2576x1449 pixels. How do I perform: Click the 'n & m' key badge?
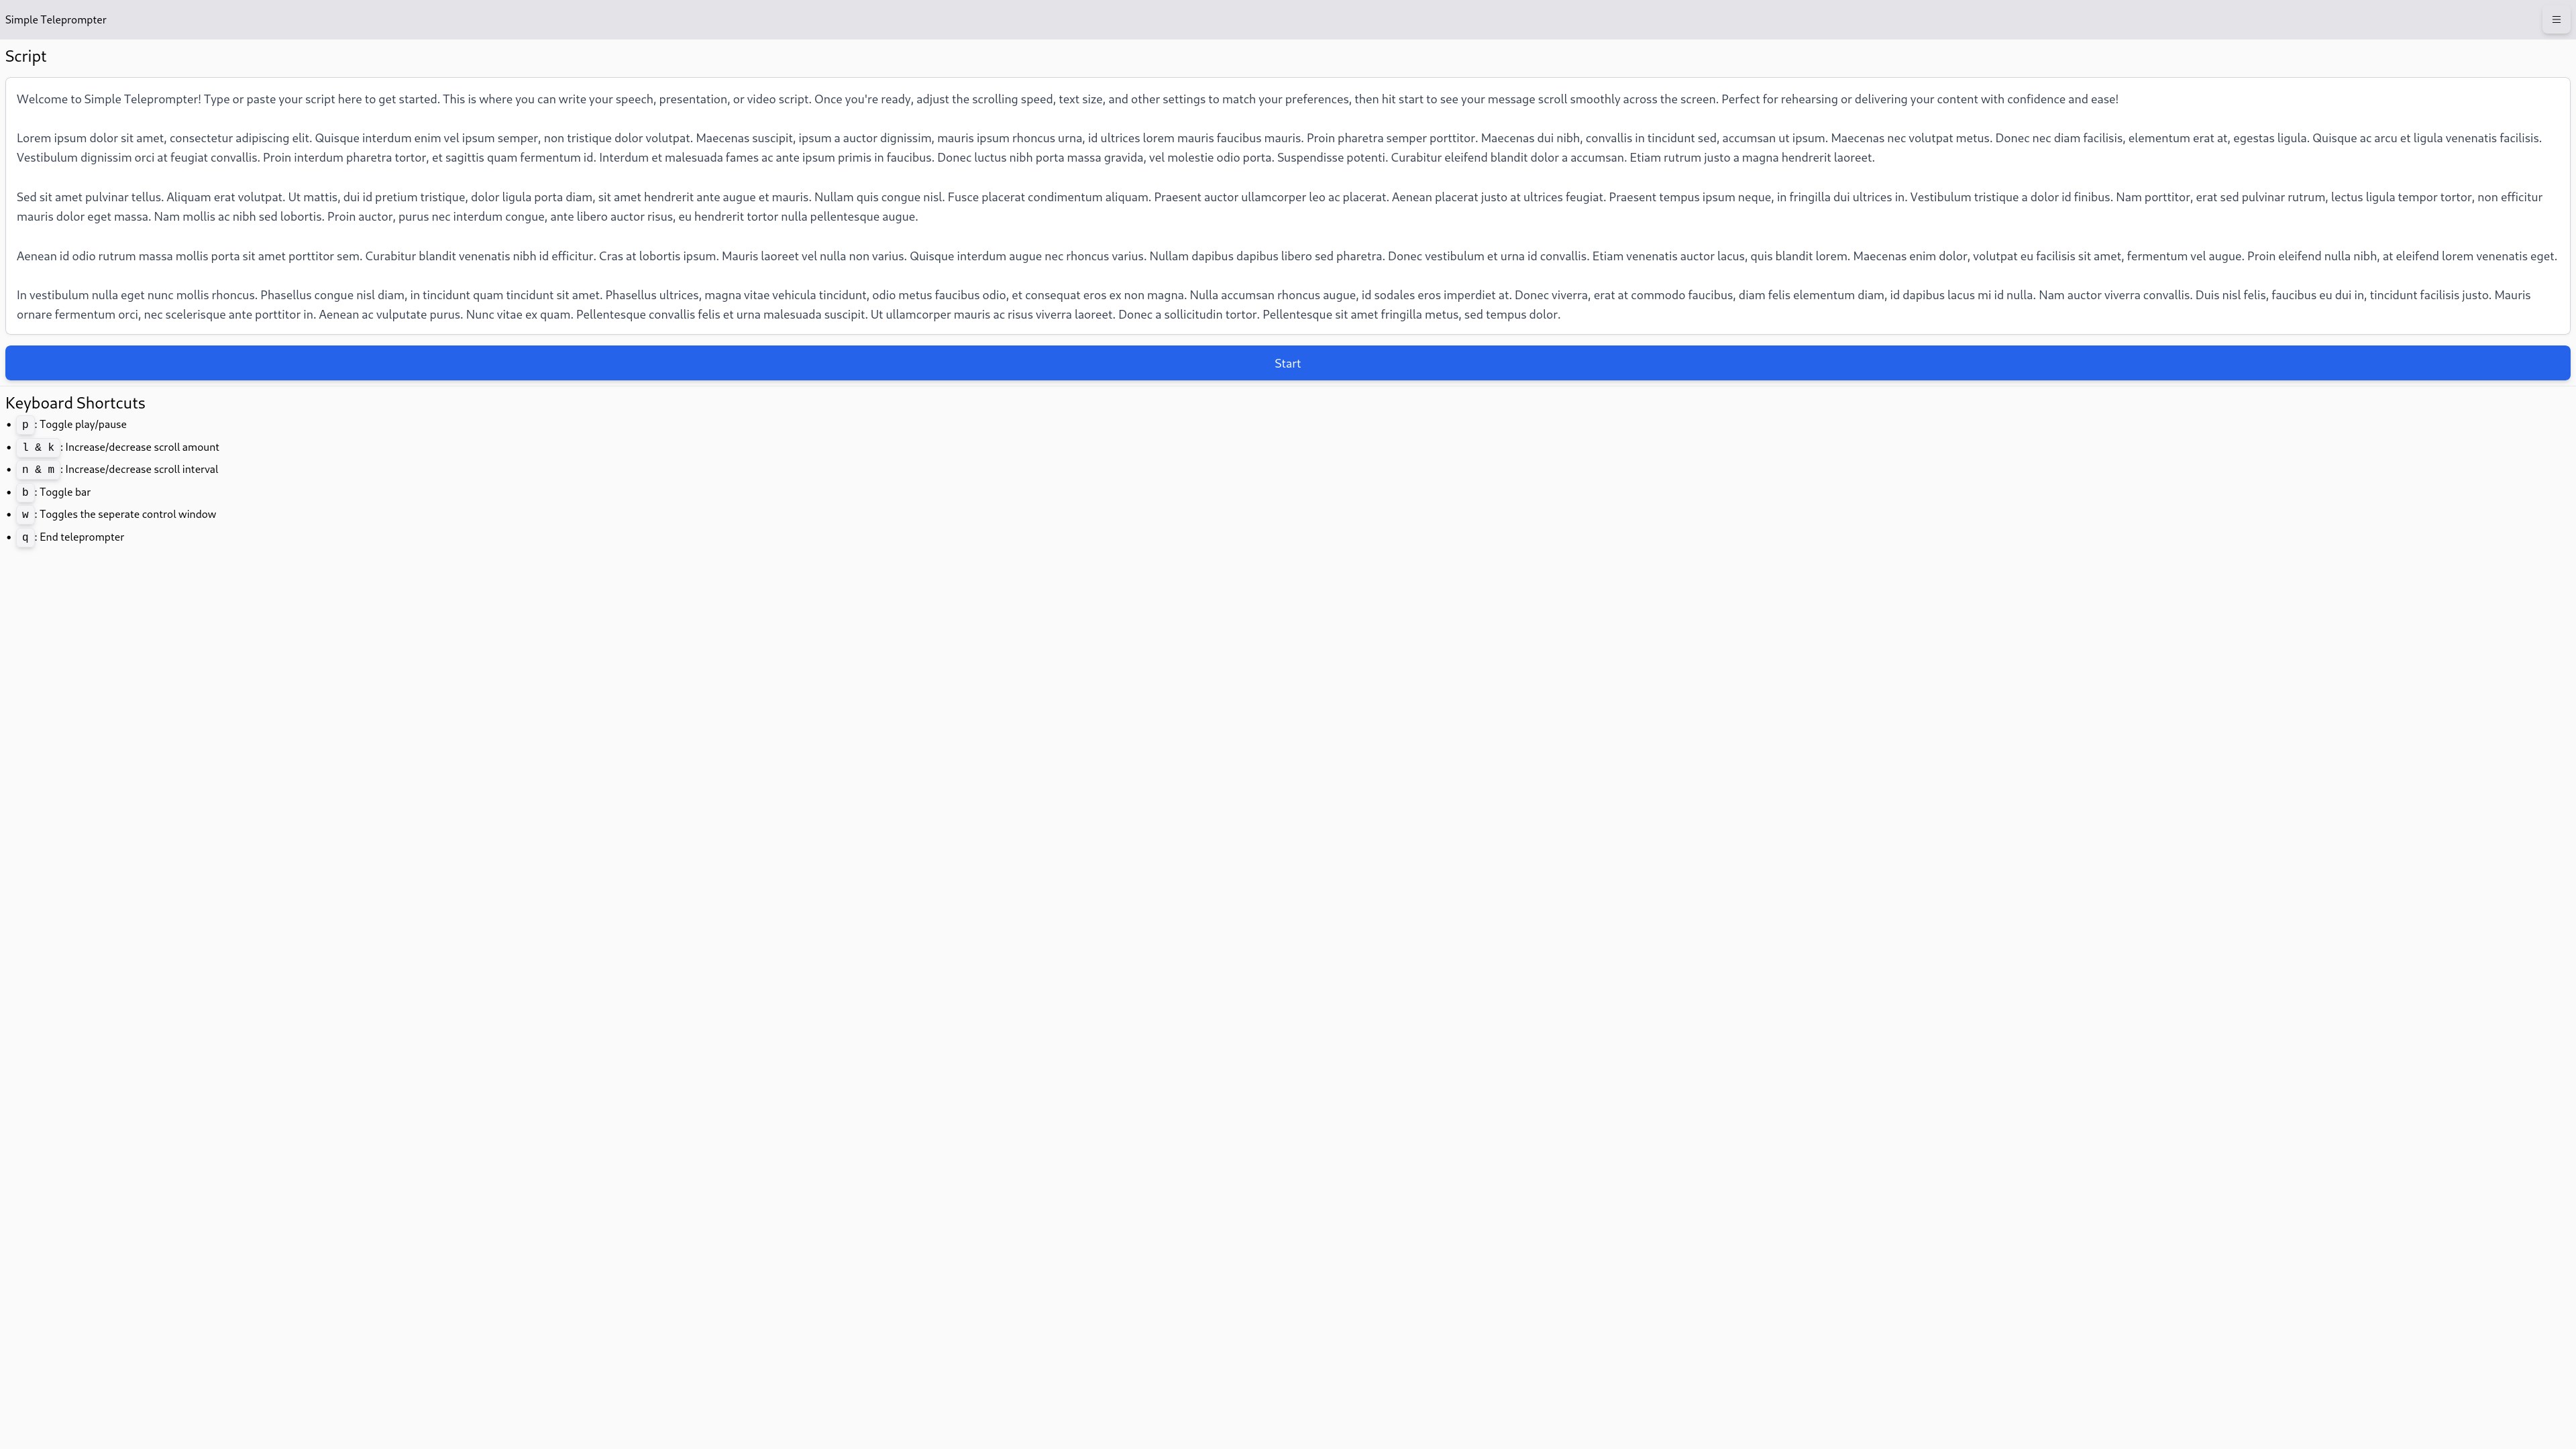point(38,470)
